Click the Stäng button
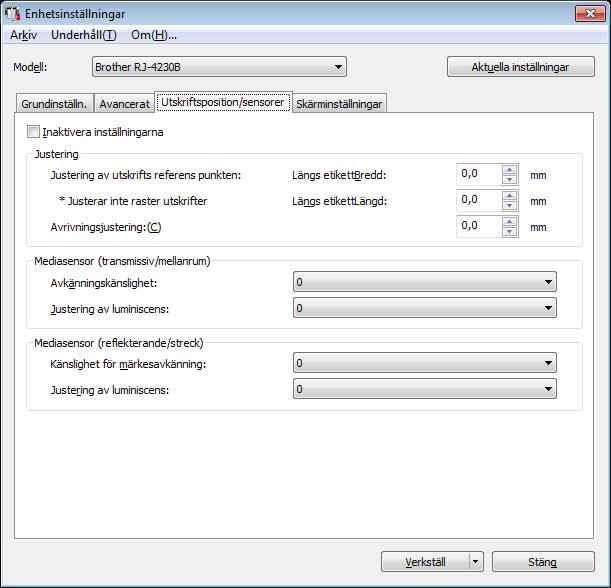The image size is (611, 588). tap(543, 562)
